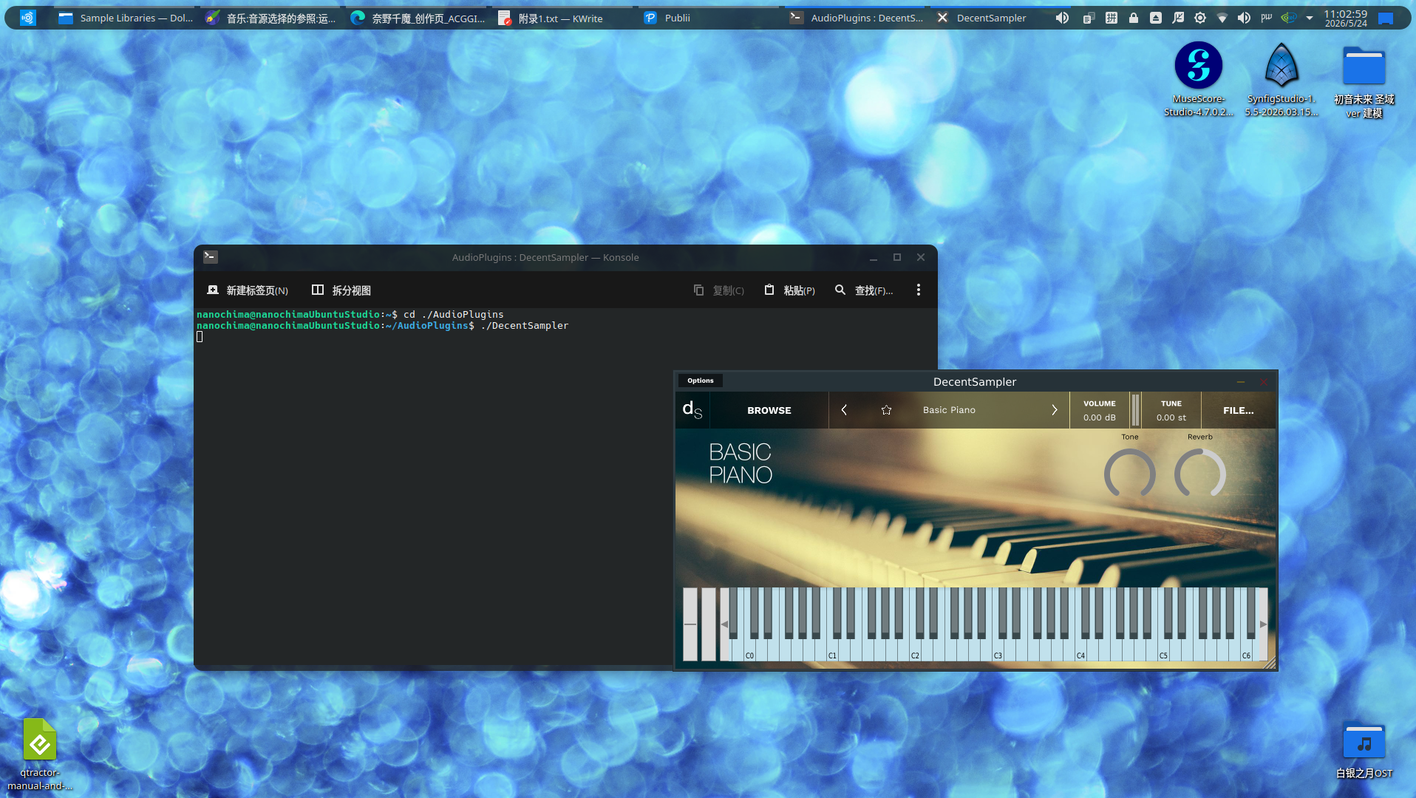Click the clock in the top panel
This screenshot has width=1416, height=798.
click(x=1345, y=18)
